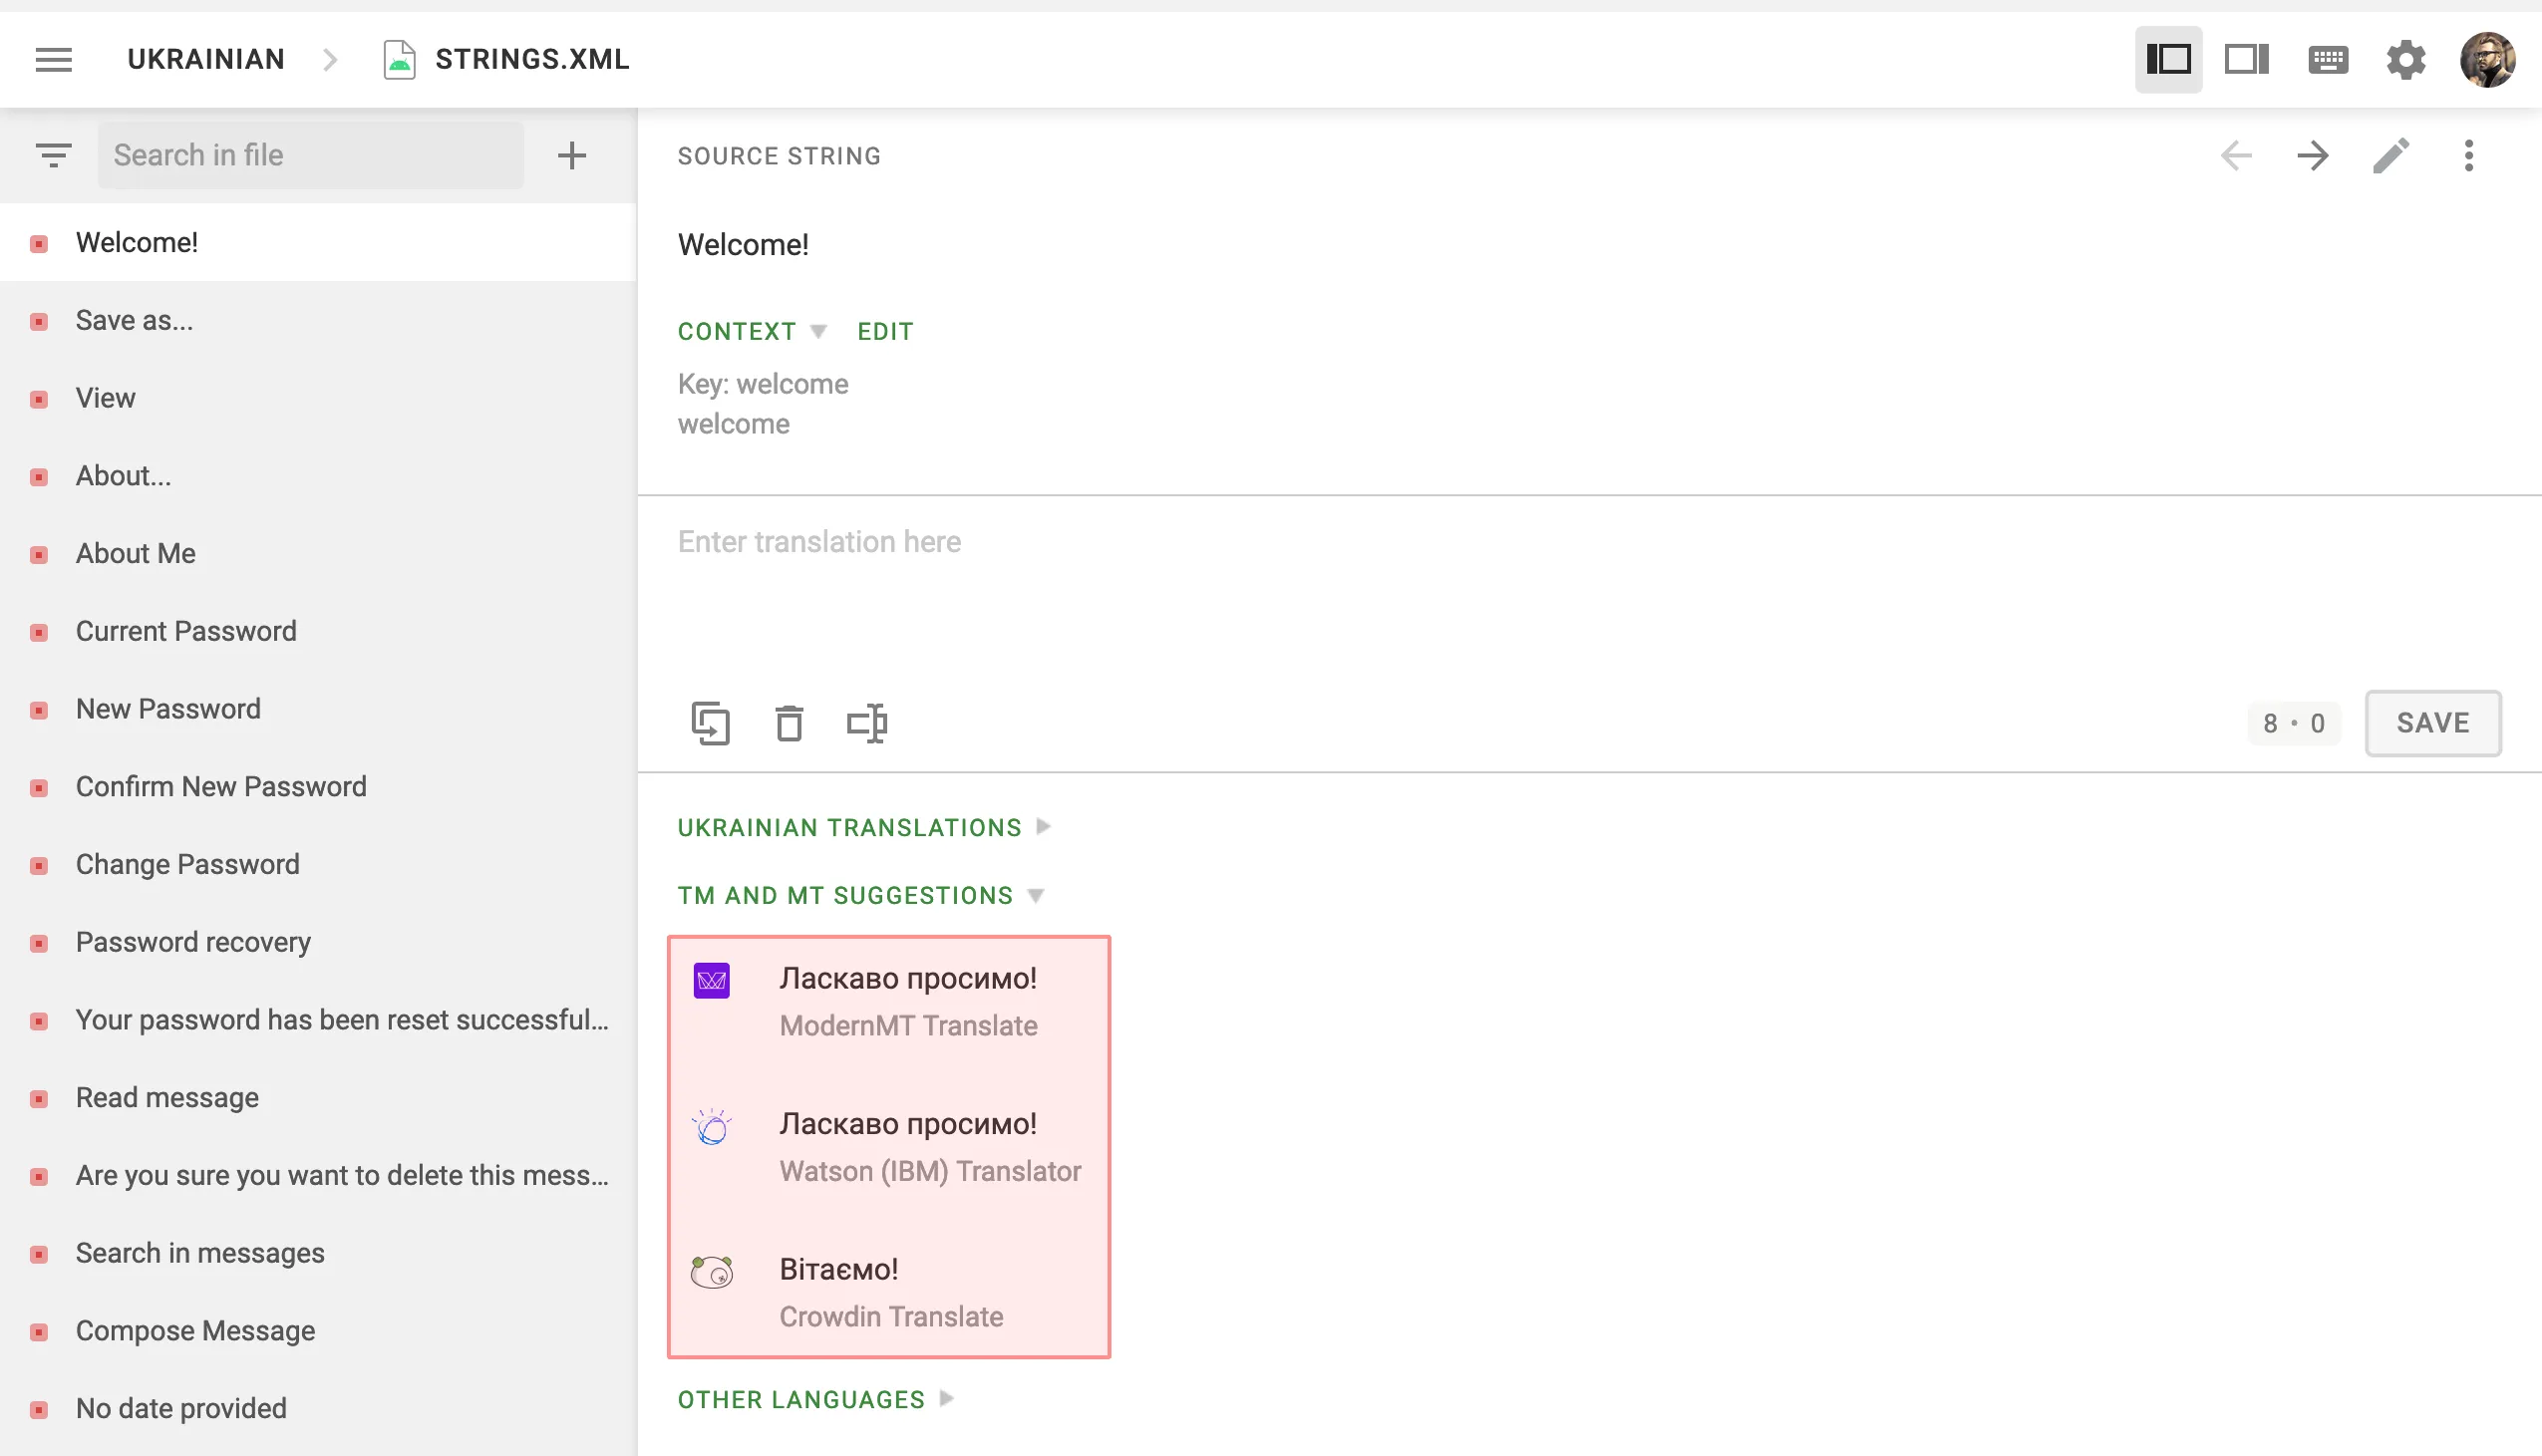Click the SAVE button
Screen dimensions: 2542x1456
tap(2433, 723)
